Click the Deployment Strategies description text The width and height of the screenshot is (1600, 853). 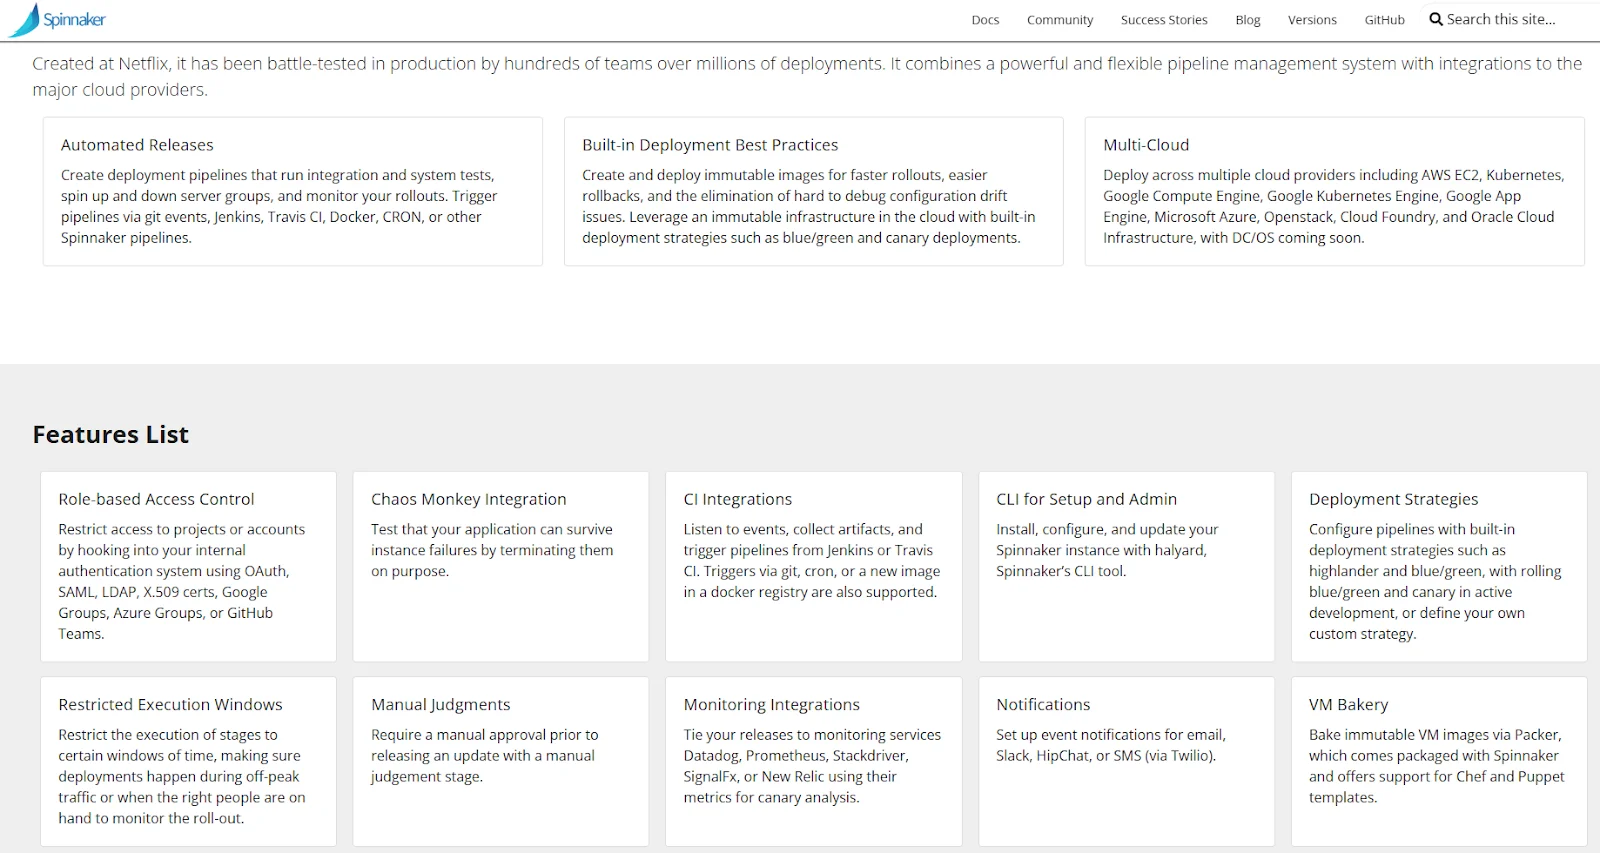tap(1435, 581)
